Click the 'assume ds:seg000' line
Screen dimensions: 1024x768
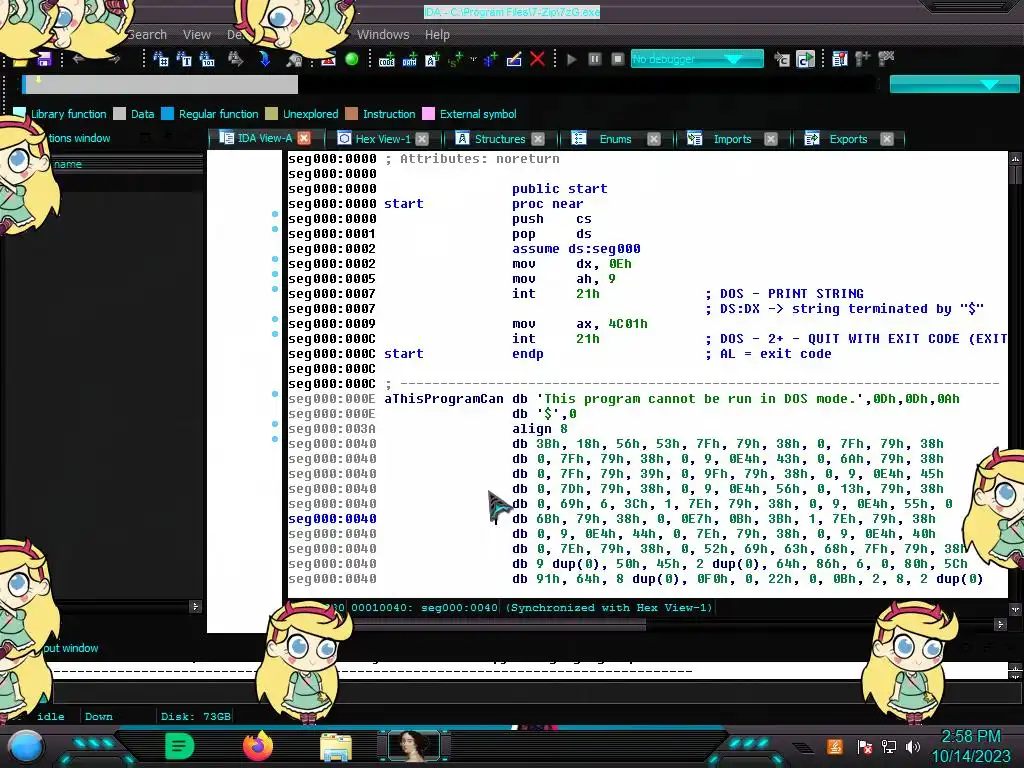576,249
